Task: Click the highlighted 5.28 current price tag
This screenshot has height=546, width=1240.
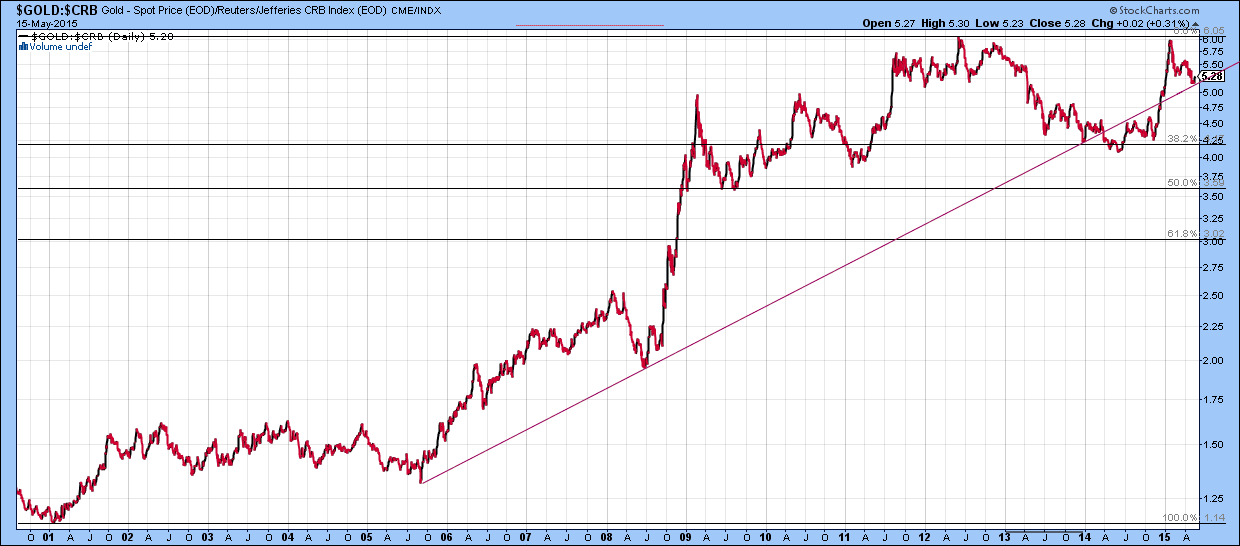Action: coord(1213,76)
